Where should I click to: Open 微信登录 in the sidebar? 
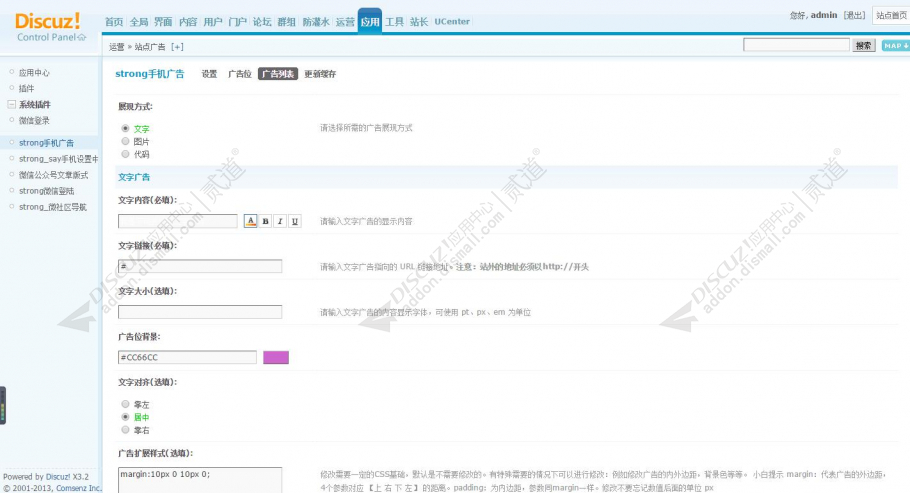(x=34, y=121)
